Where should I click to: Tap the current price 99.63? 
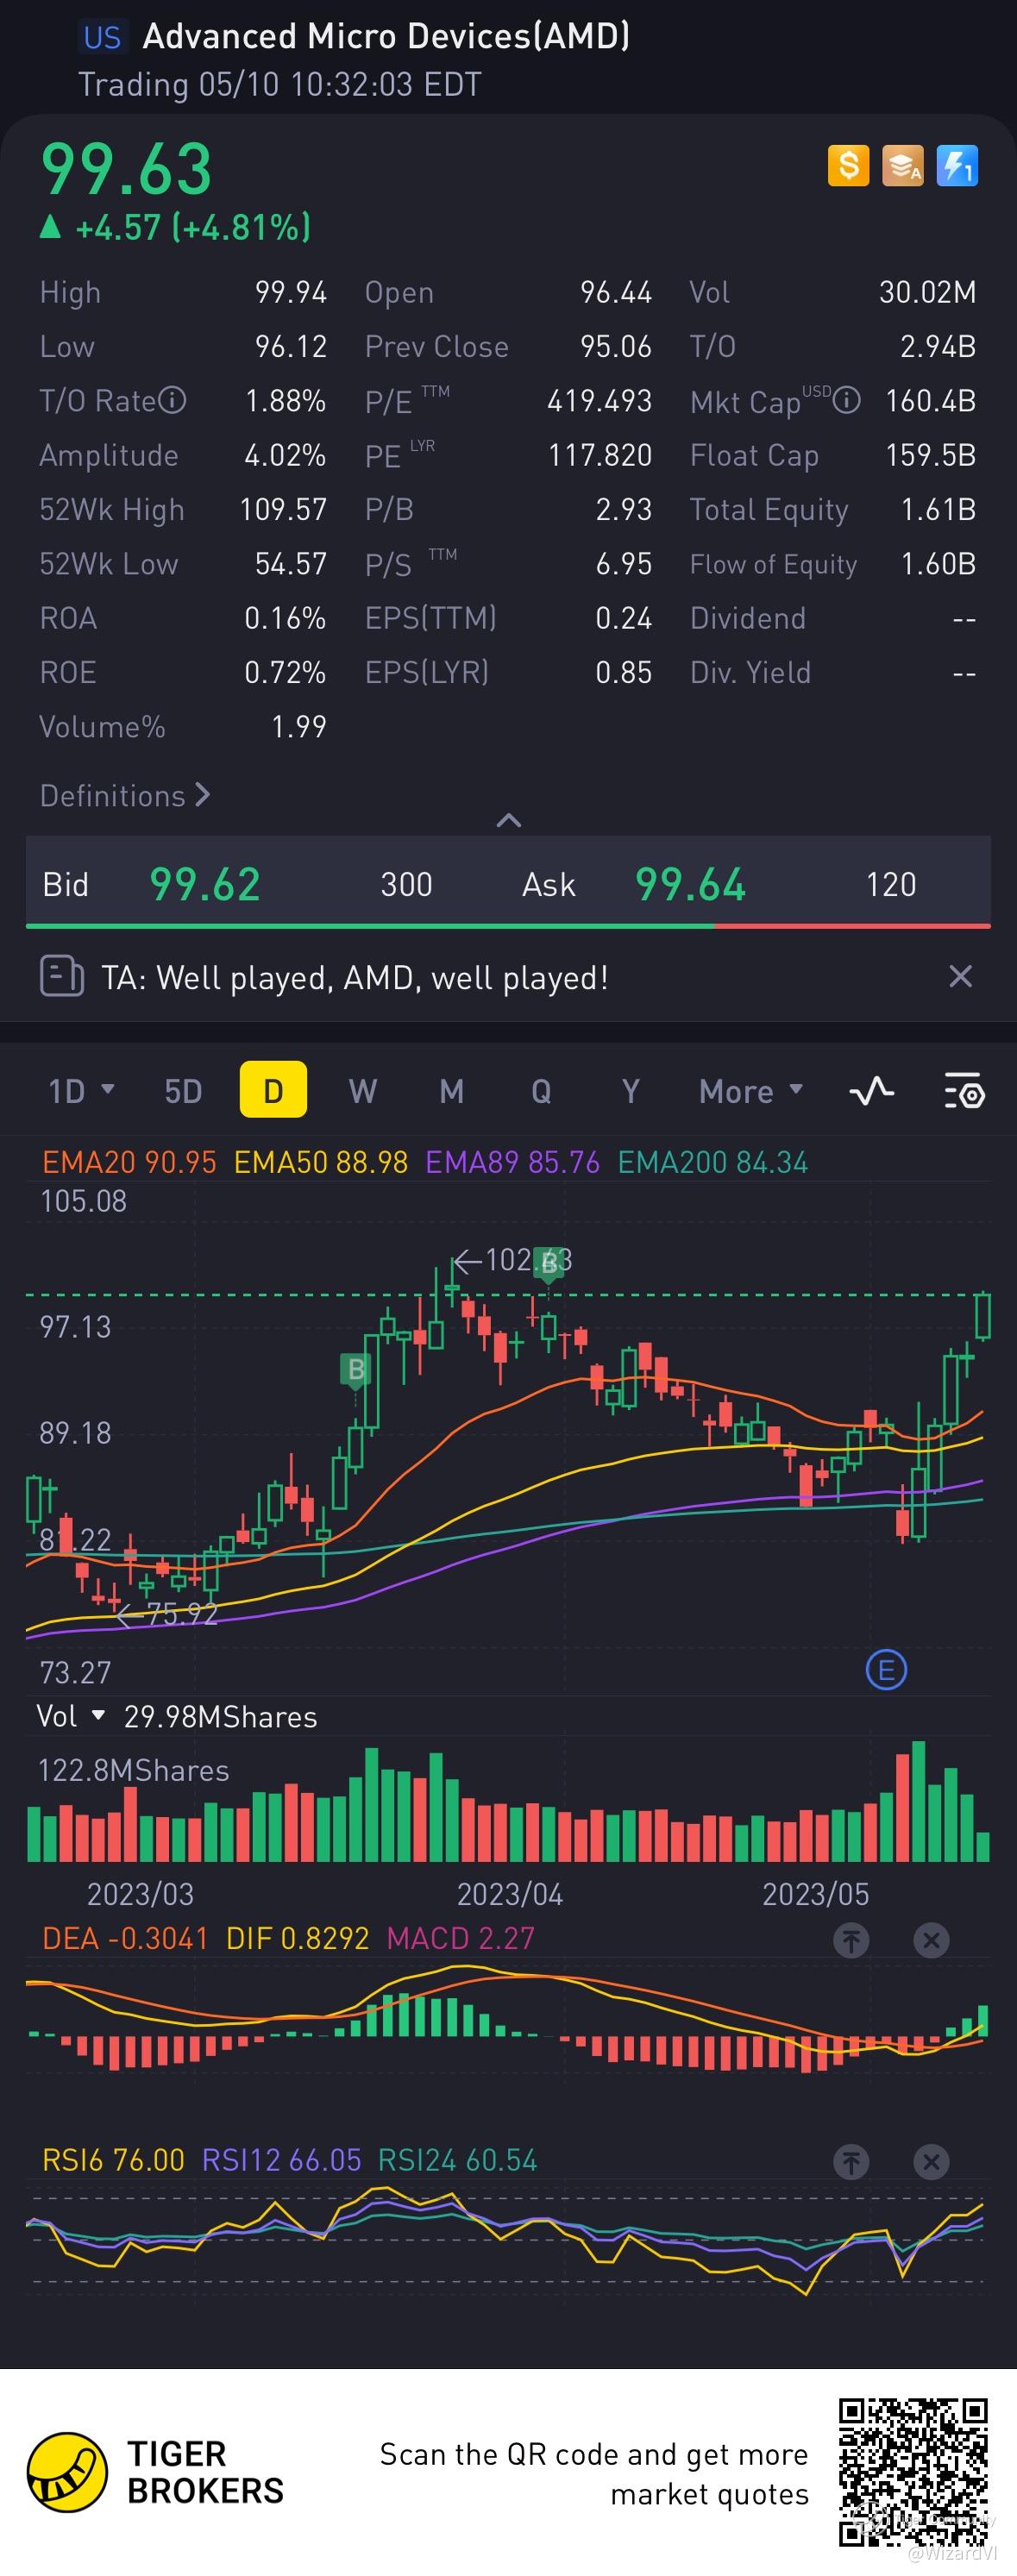pyautogui.click(x=126, y=168)
